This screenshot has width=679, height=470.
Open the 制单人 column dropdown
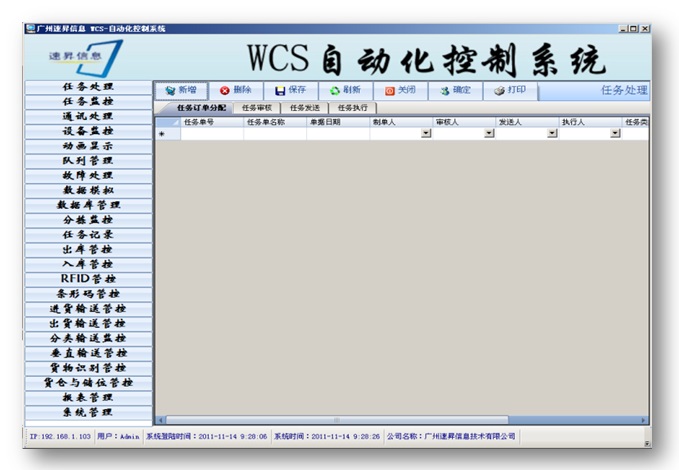[x=426, y=133]
